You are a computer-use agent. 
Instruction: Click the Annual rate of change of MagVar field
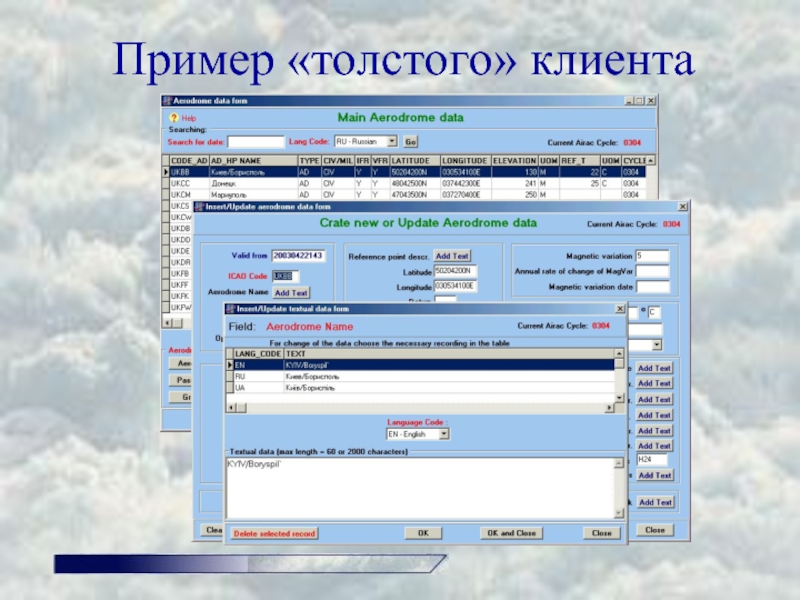coord(652,271)
